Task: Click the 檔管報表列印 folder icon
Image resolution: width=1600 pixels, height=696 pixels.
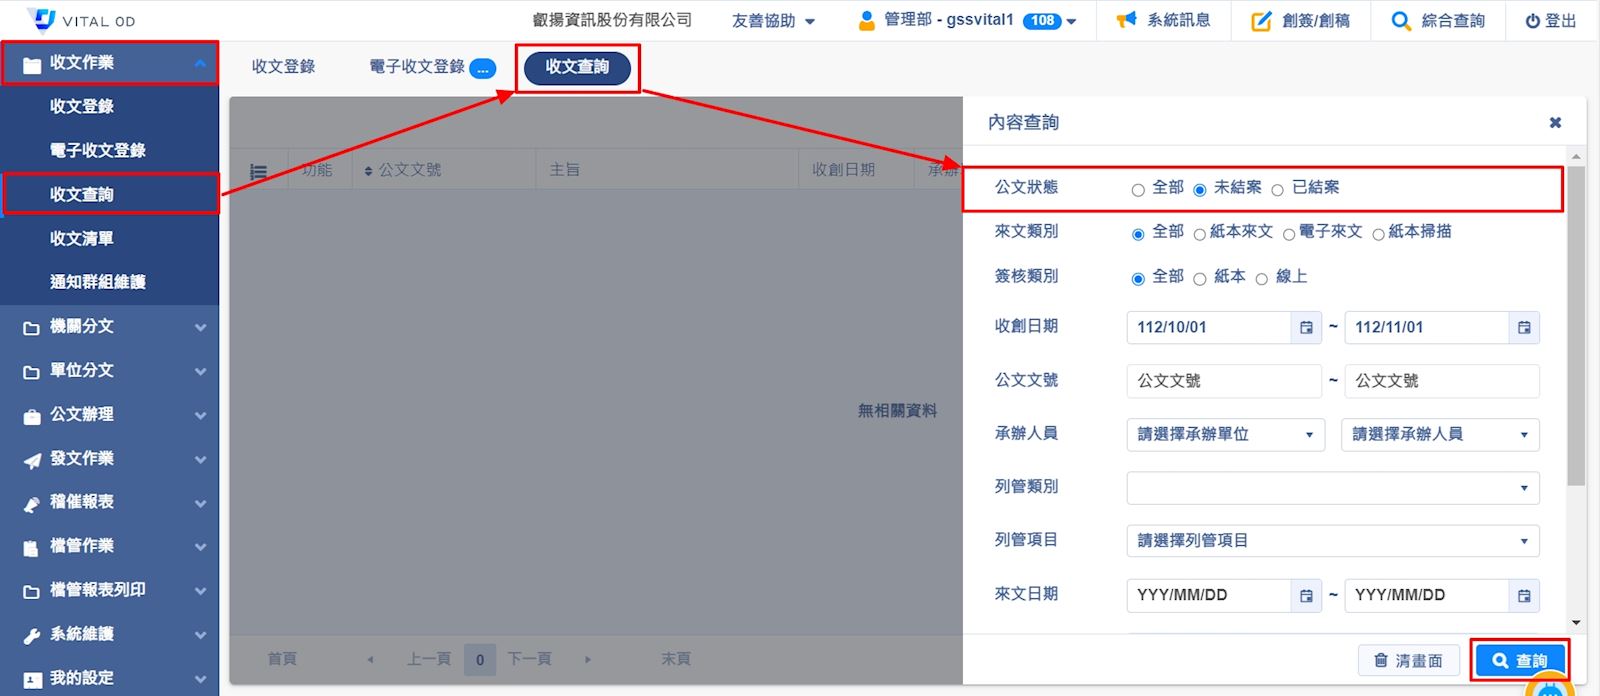Action: [x=32, y=591]
